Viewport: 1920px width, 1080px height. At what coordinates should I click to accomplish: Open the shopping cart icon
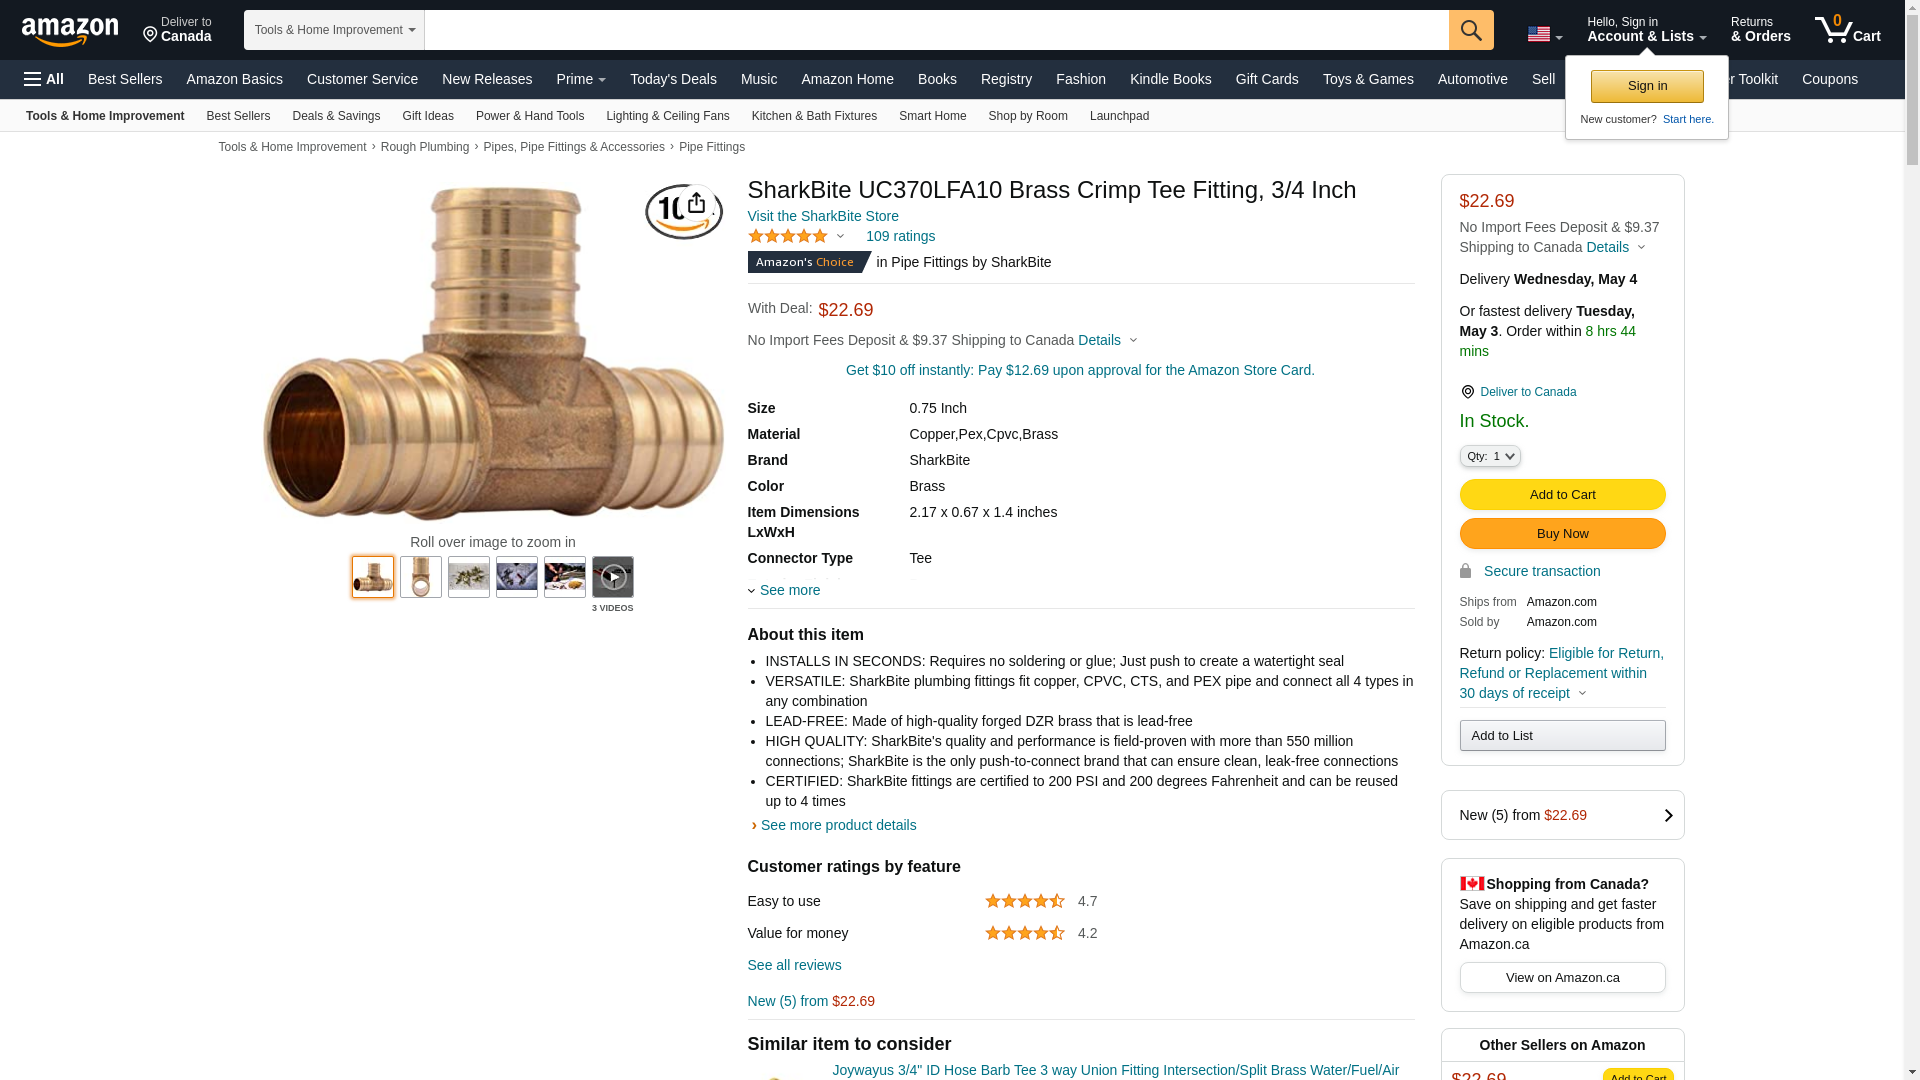(x=1847, y=29)
